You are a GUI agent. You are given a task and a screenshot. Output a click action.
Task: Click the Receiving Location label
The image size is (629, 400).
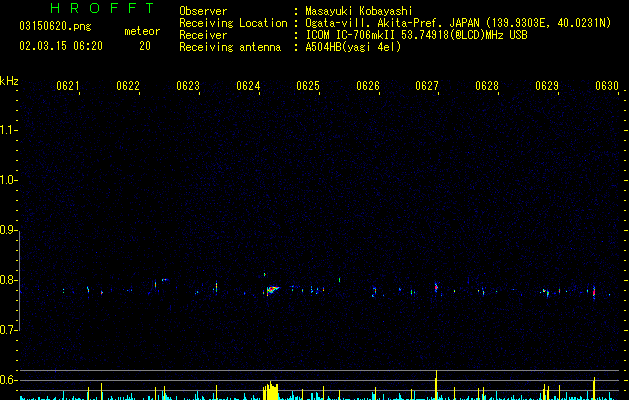[x=233, y=23]
